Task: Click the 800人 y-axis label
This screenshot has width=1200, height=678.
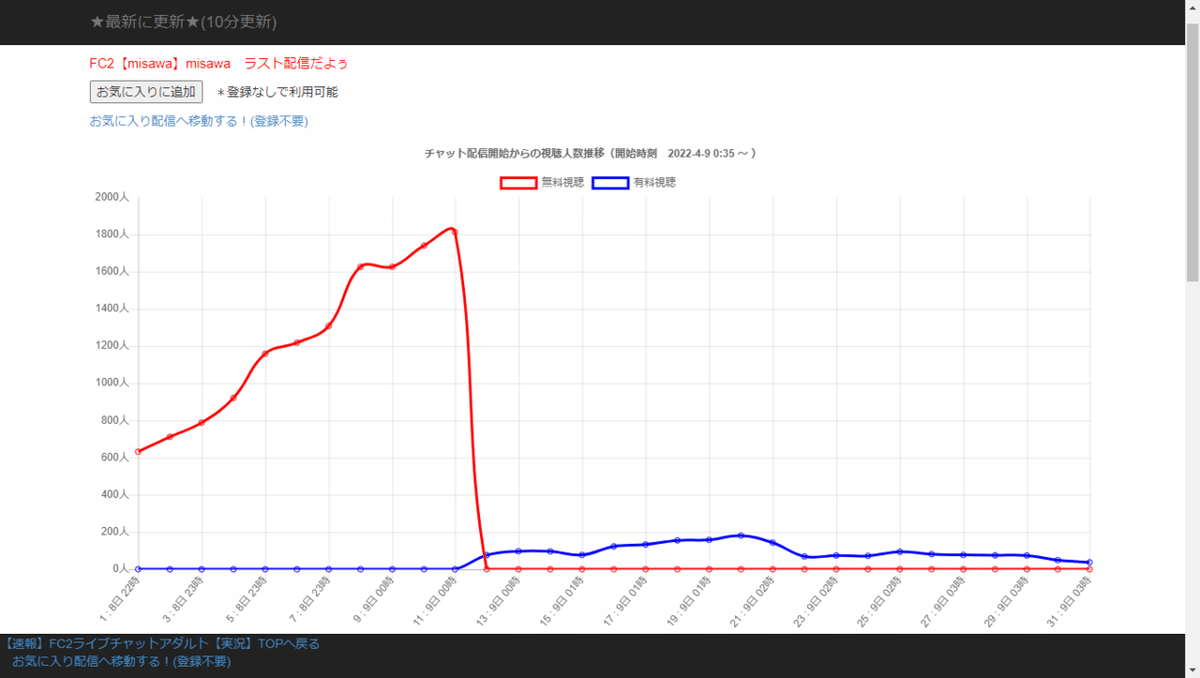Action: coord(115,421)
